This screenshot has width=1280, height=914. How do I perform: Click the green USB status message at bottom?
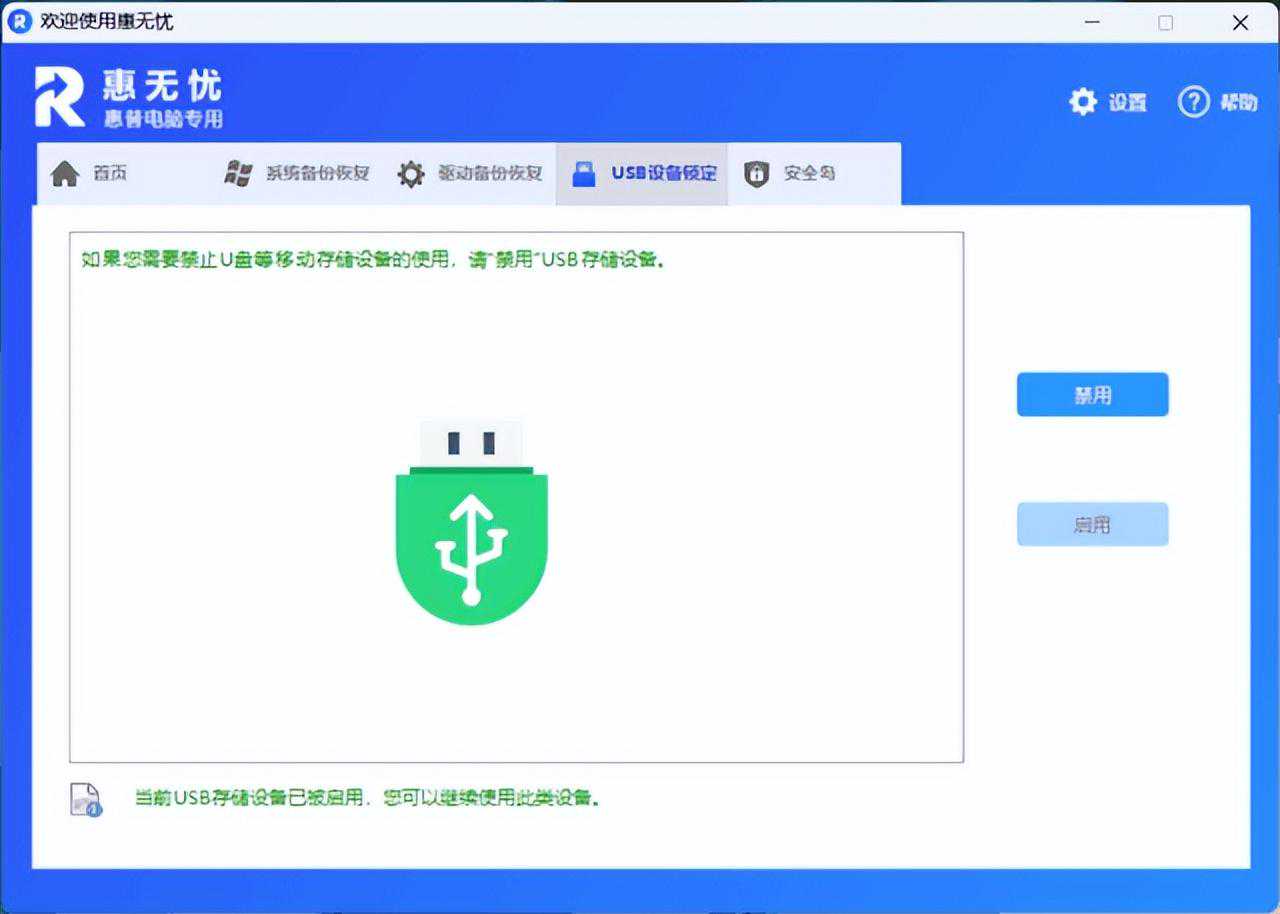[x=367, y=799]
